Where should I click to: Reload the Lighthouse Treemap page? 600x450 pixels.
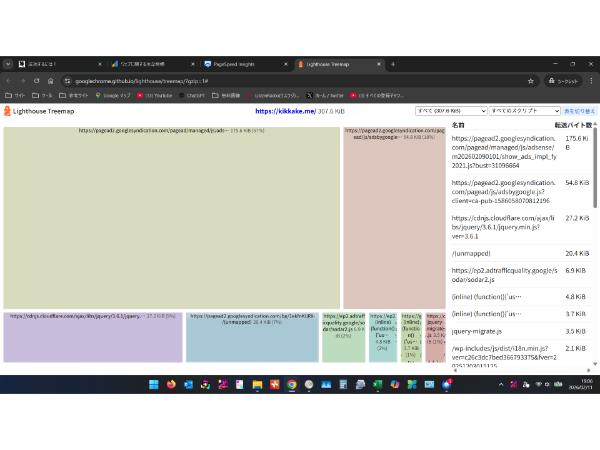37,81
